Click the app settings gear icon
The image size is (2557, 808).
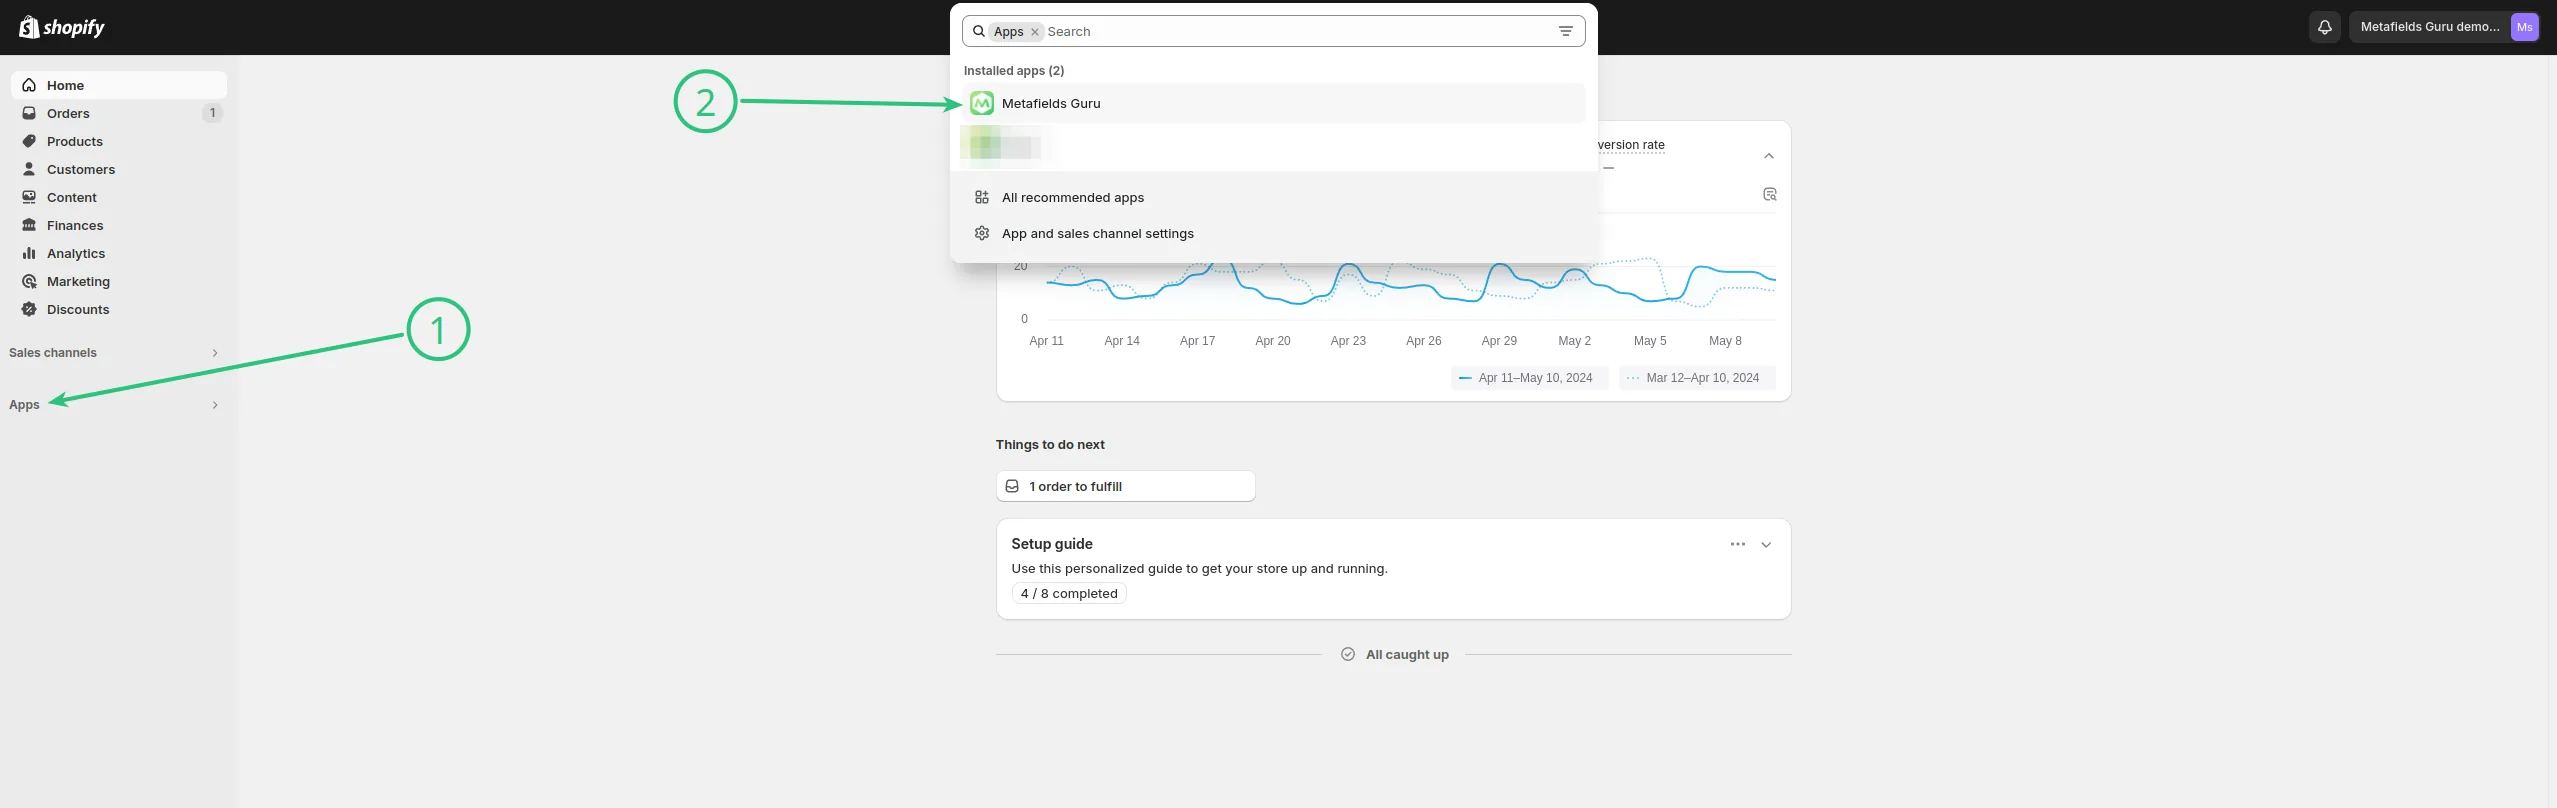982,233
